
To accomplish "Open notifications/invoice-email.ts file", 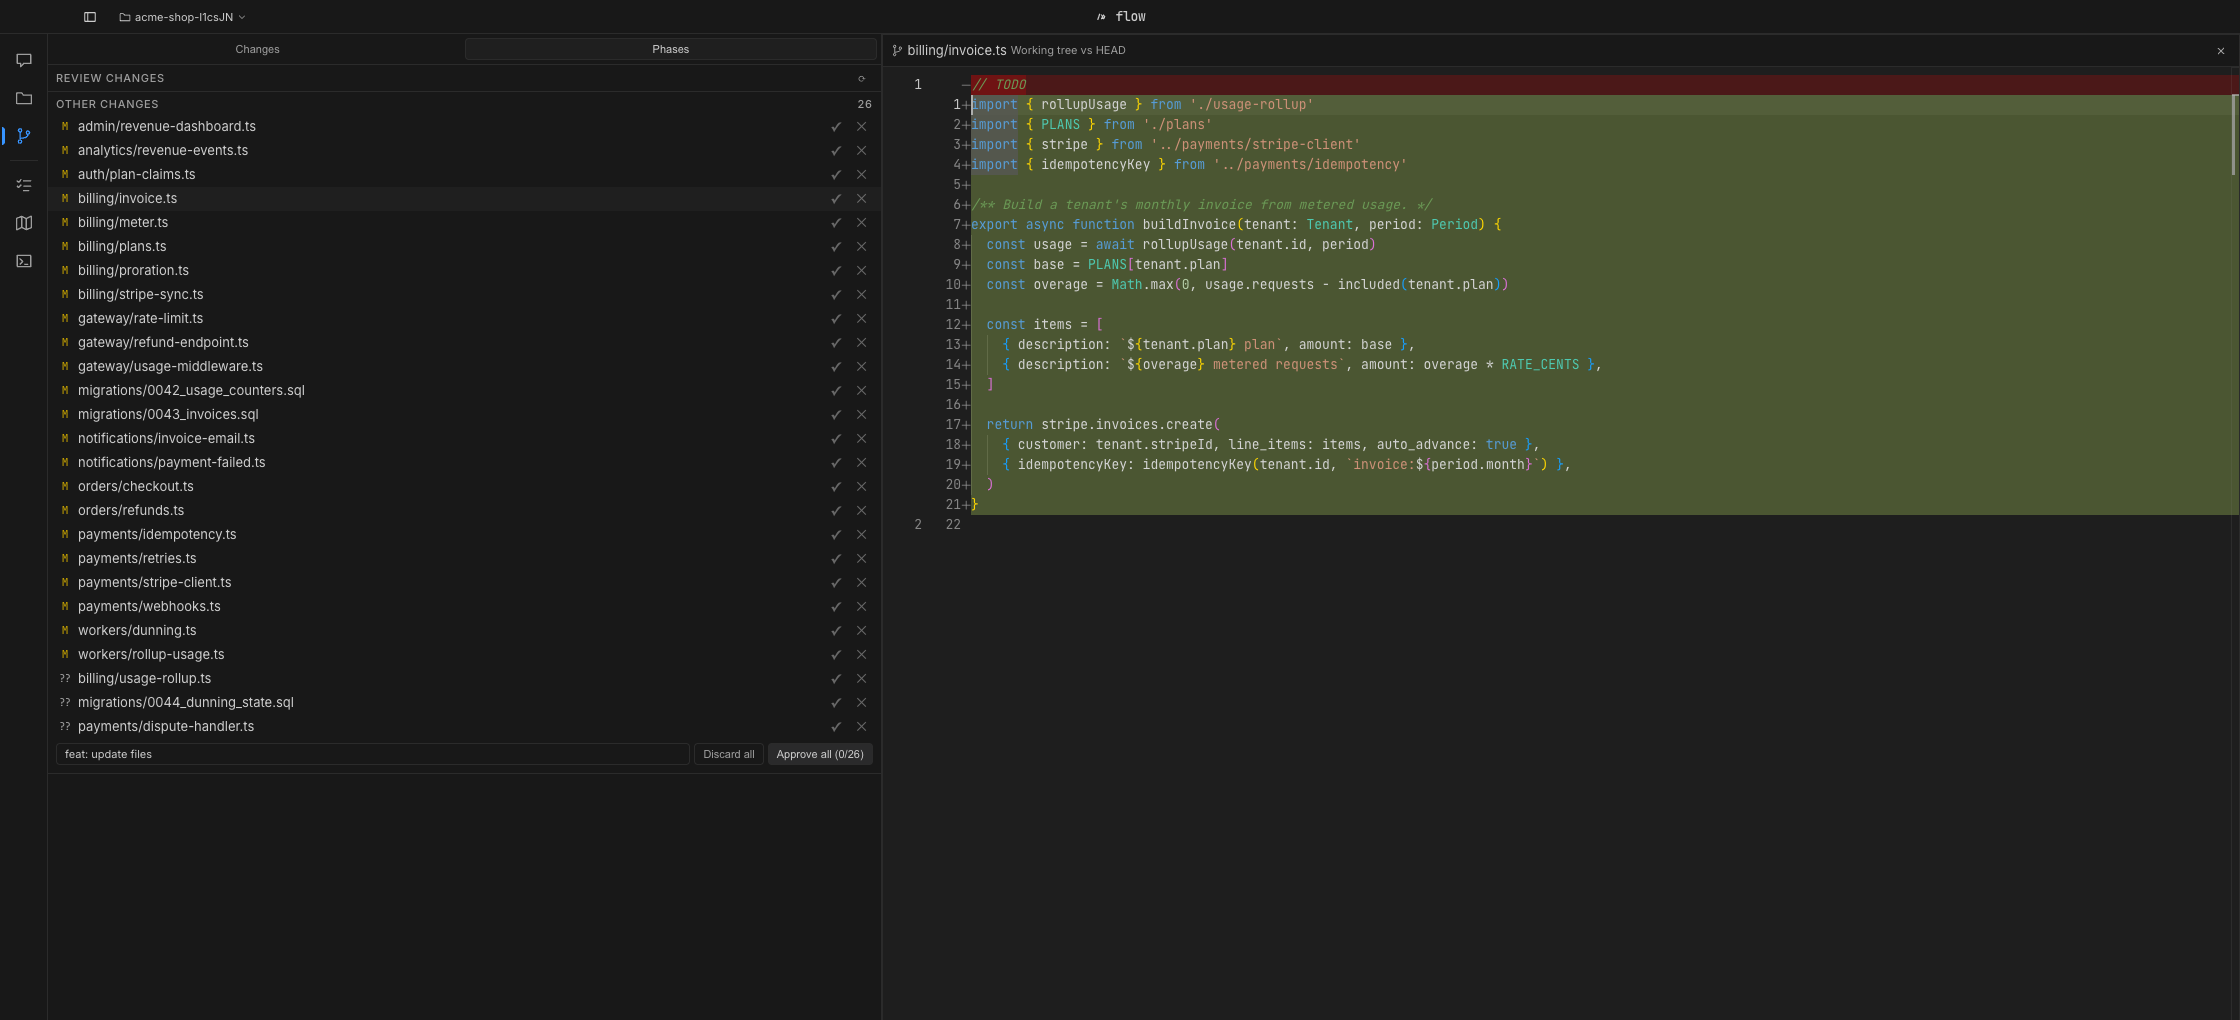I will [x=464, y=438].
